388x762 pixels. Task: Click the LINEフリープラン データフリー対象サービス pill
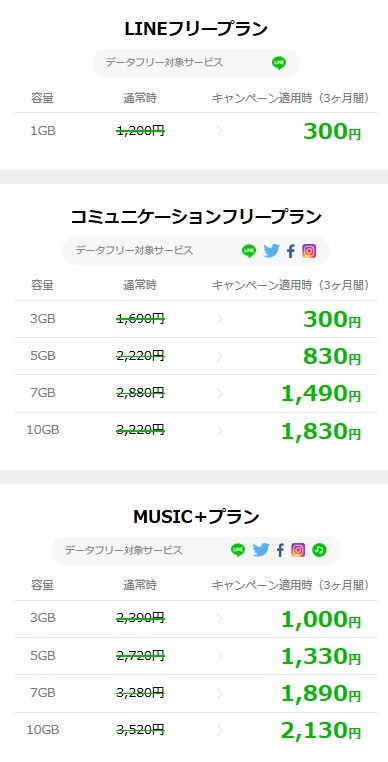coord(196,63)
